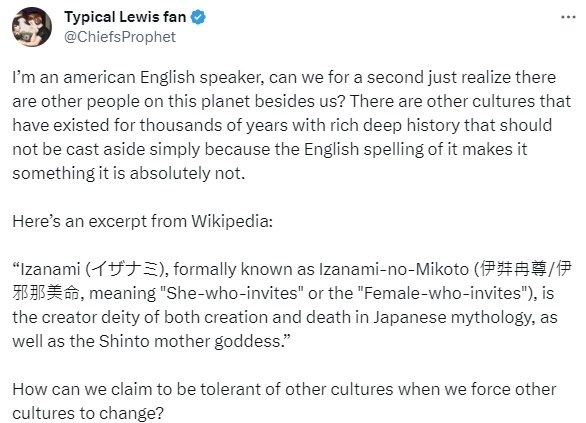Click the phrase "Female-who-invites"
Image resolution: width=586 pixels, height=423 pixels.
(442, 293)
